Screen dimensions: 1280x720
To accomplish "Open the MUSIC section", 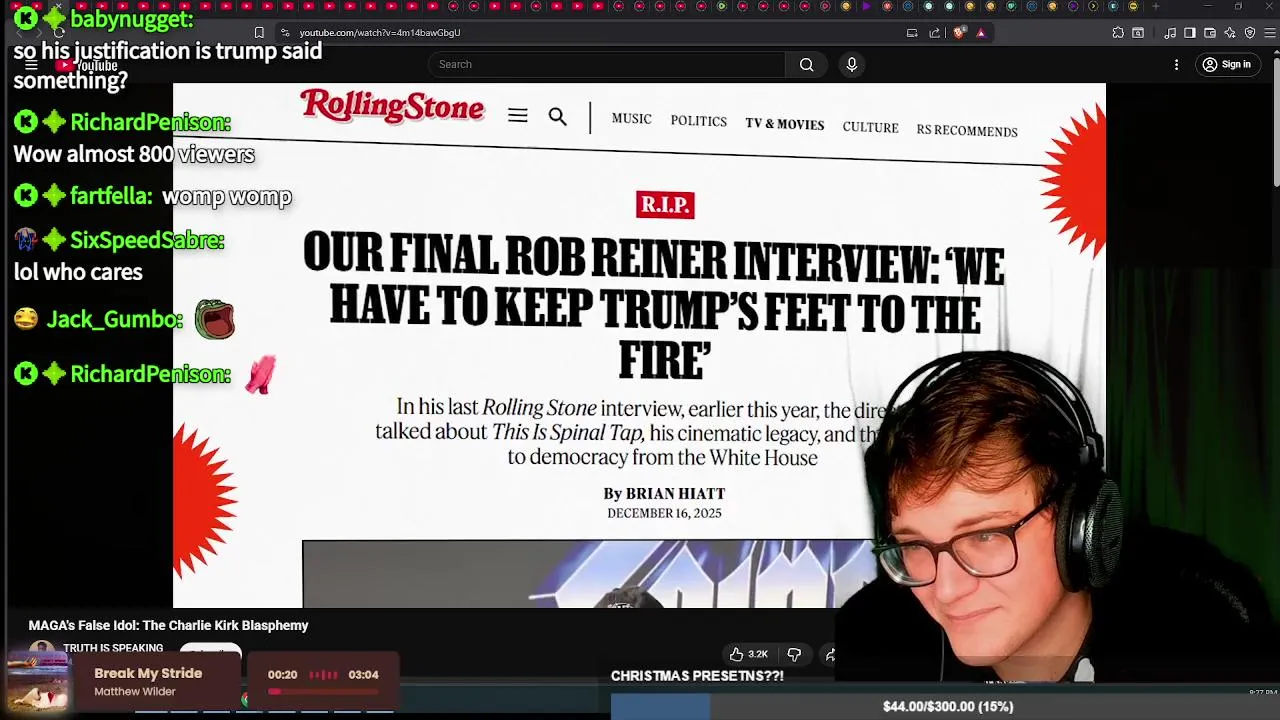I will click(631, 119).
